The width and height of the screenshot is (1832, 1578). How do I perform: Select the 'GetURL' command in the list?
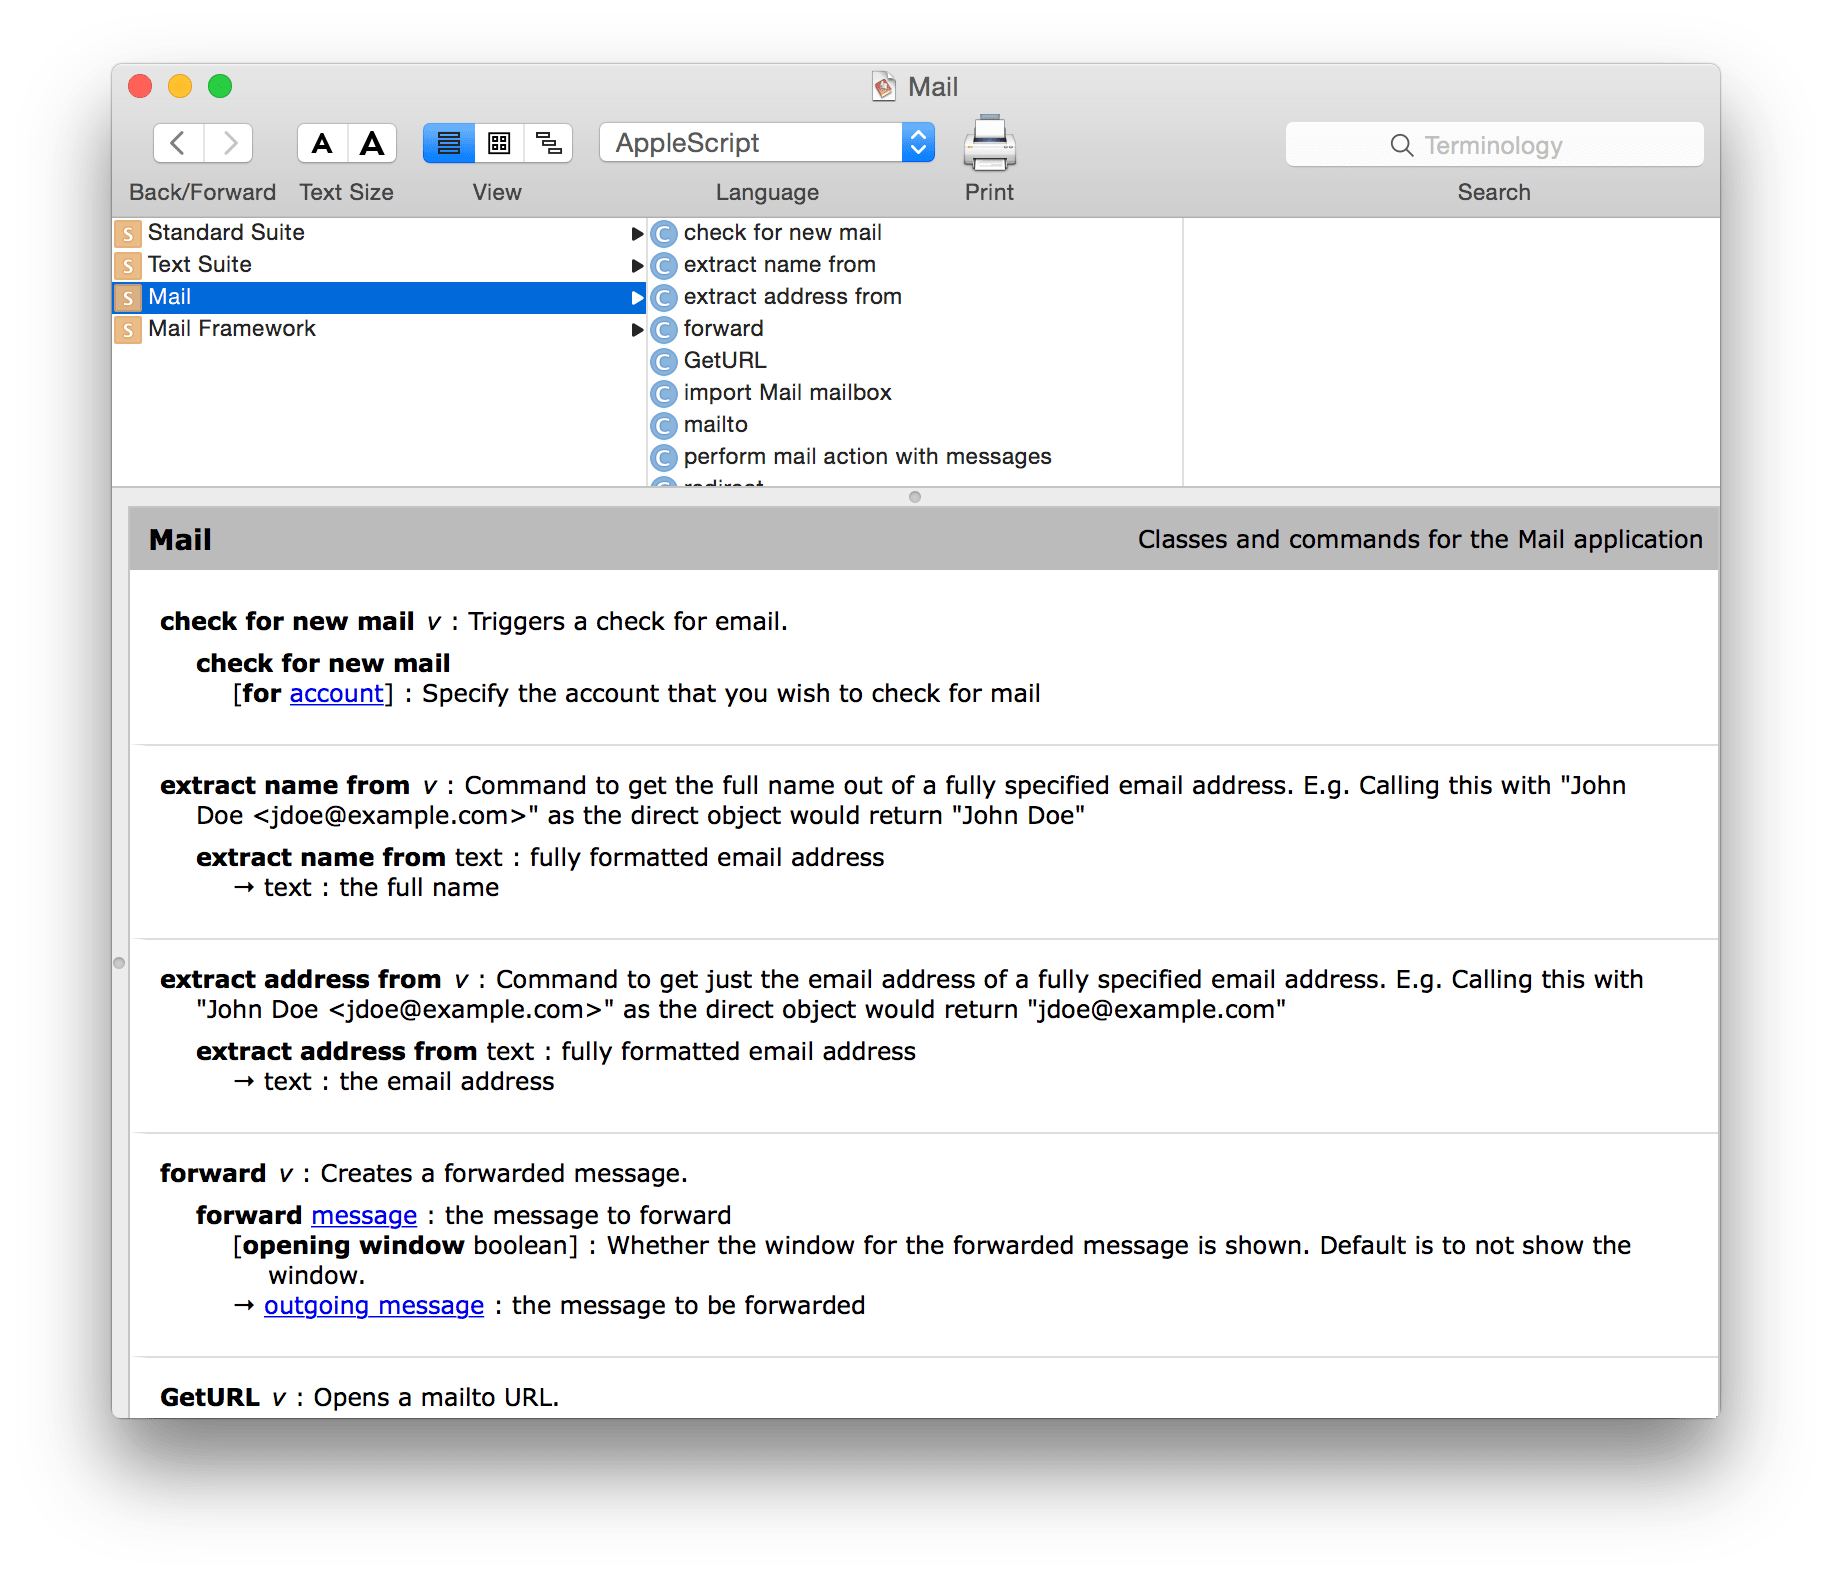915,361
